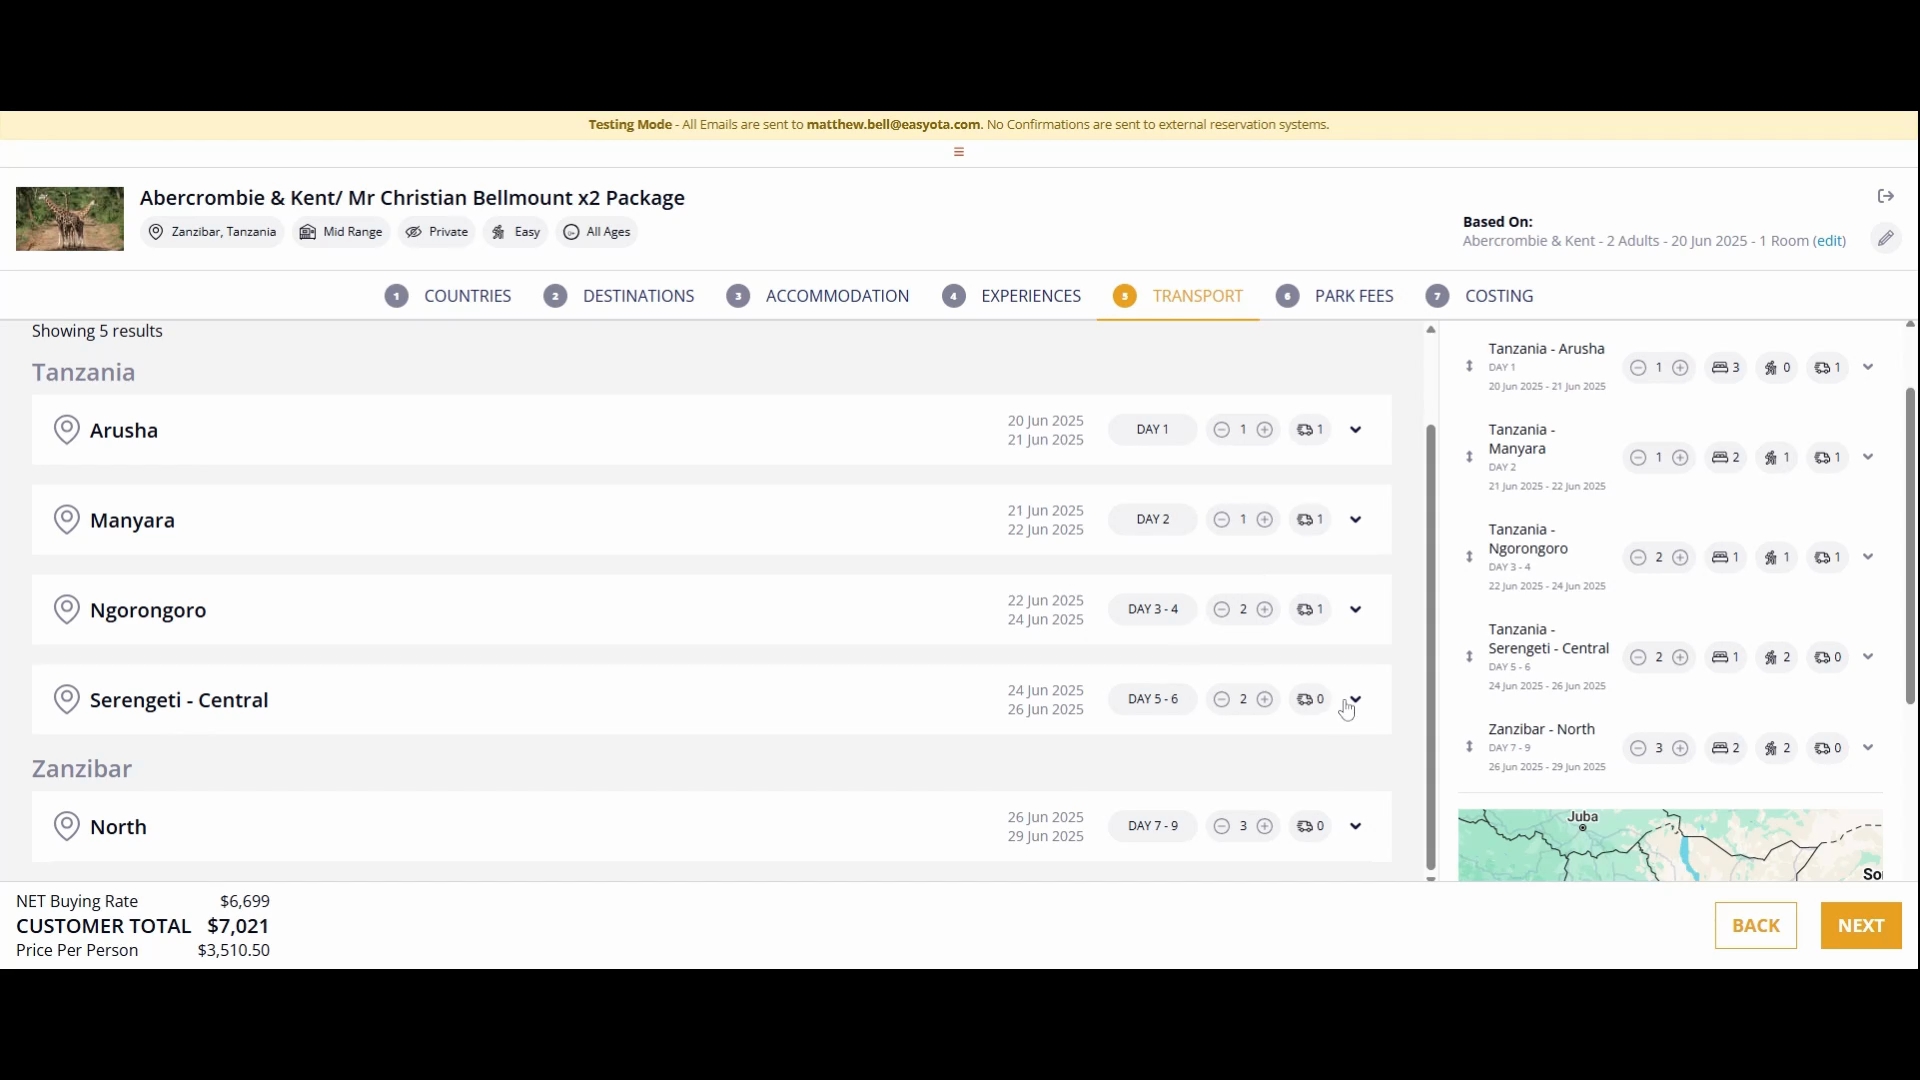Click the sidebar summary vertical scrollbar
Screen dimensions: 1920x1080
coord(1910,545)
